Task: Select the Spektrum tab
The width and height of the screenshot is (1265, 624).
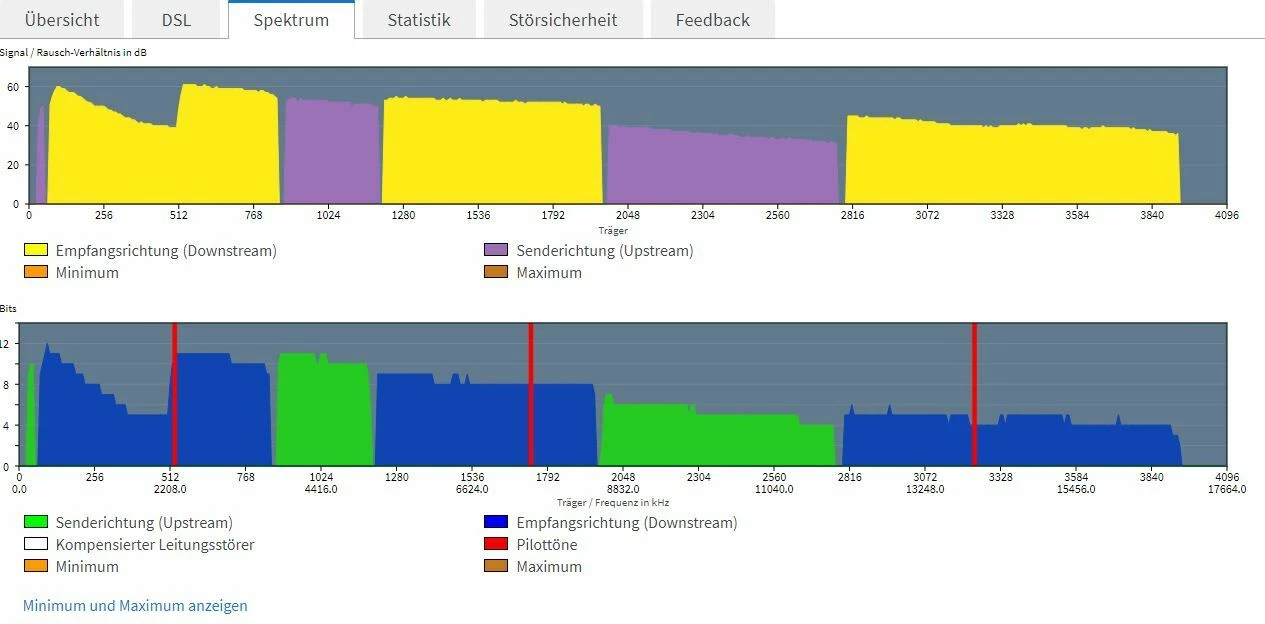Action: (x=291, y=20)
